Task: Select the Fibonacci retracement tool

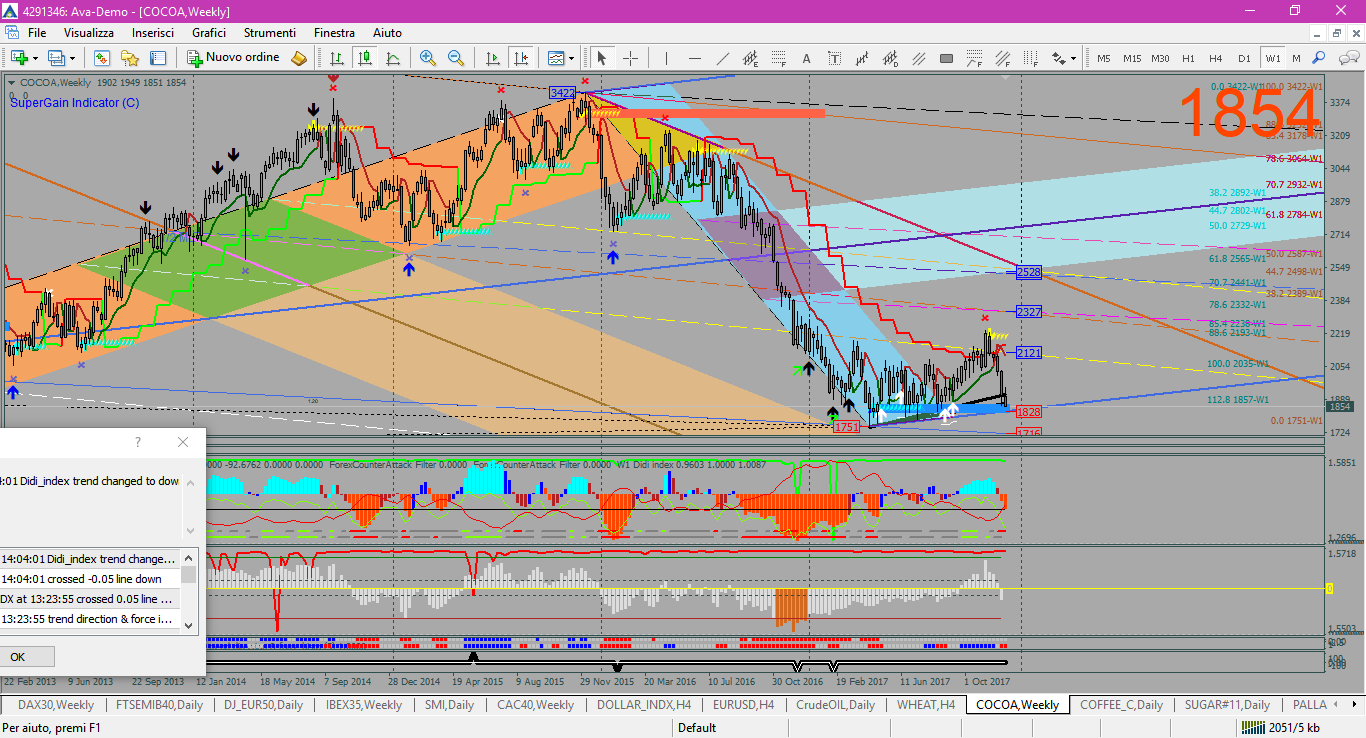Action: click(x=778, y=58)
